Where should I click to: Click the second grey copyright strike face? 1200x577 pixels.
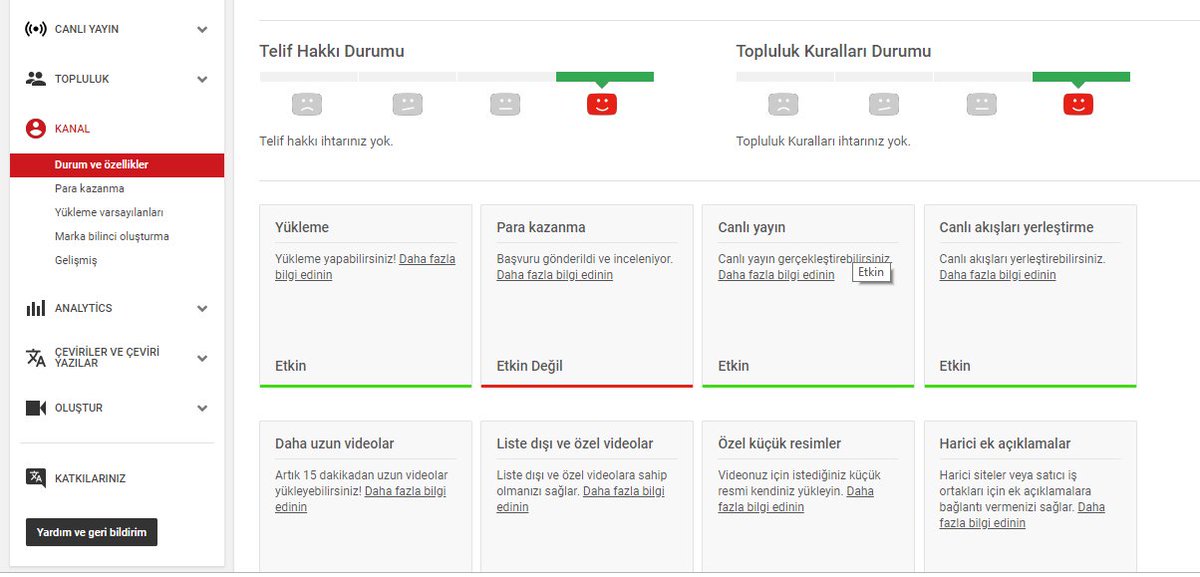click(407, 103)
